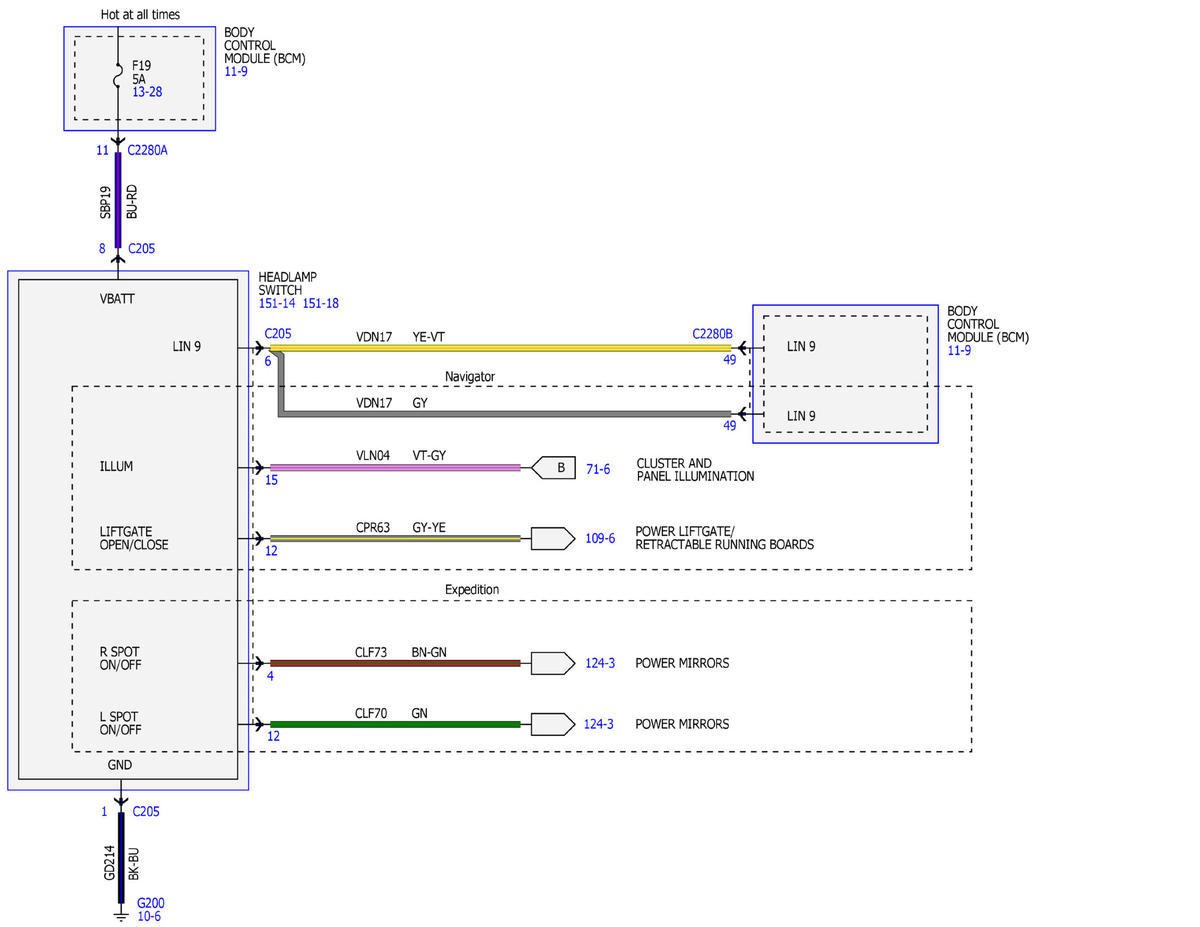Click the CLF73 power mirrors arrow symbol
The image size is (1200, 927).
tap(553, 663)
